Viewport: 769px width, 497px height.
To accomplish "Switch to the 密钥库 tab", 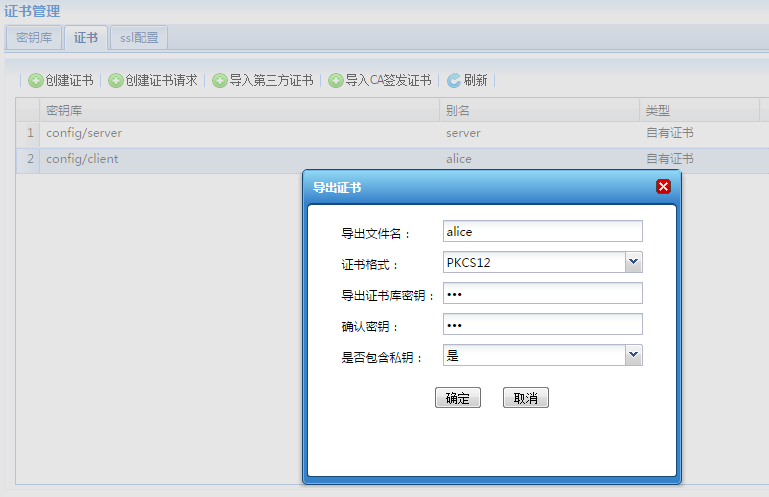I will coord(34,38).
